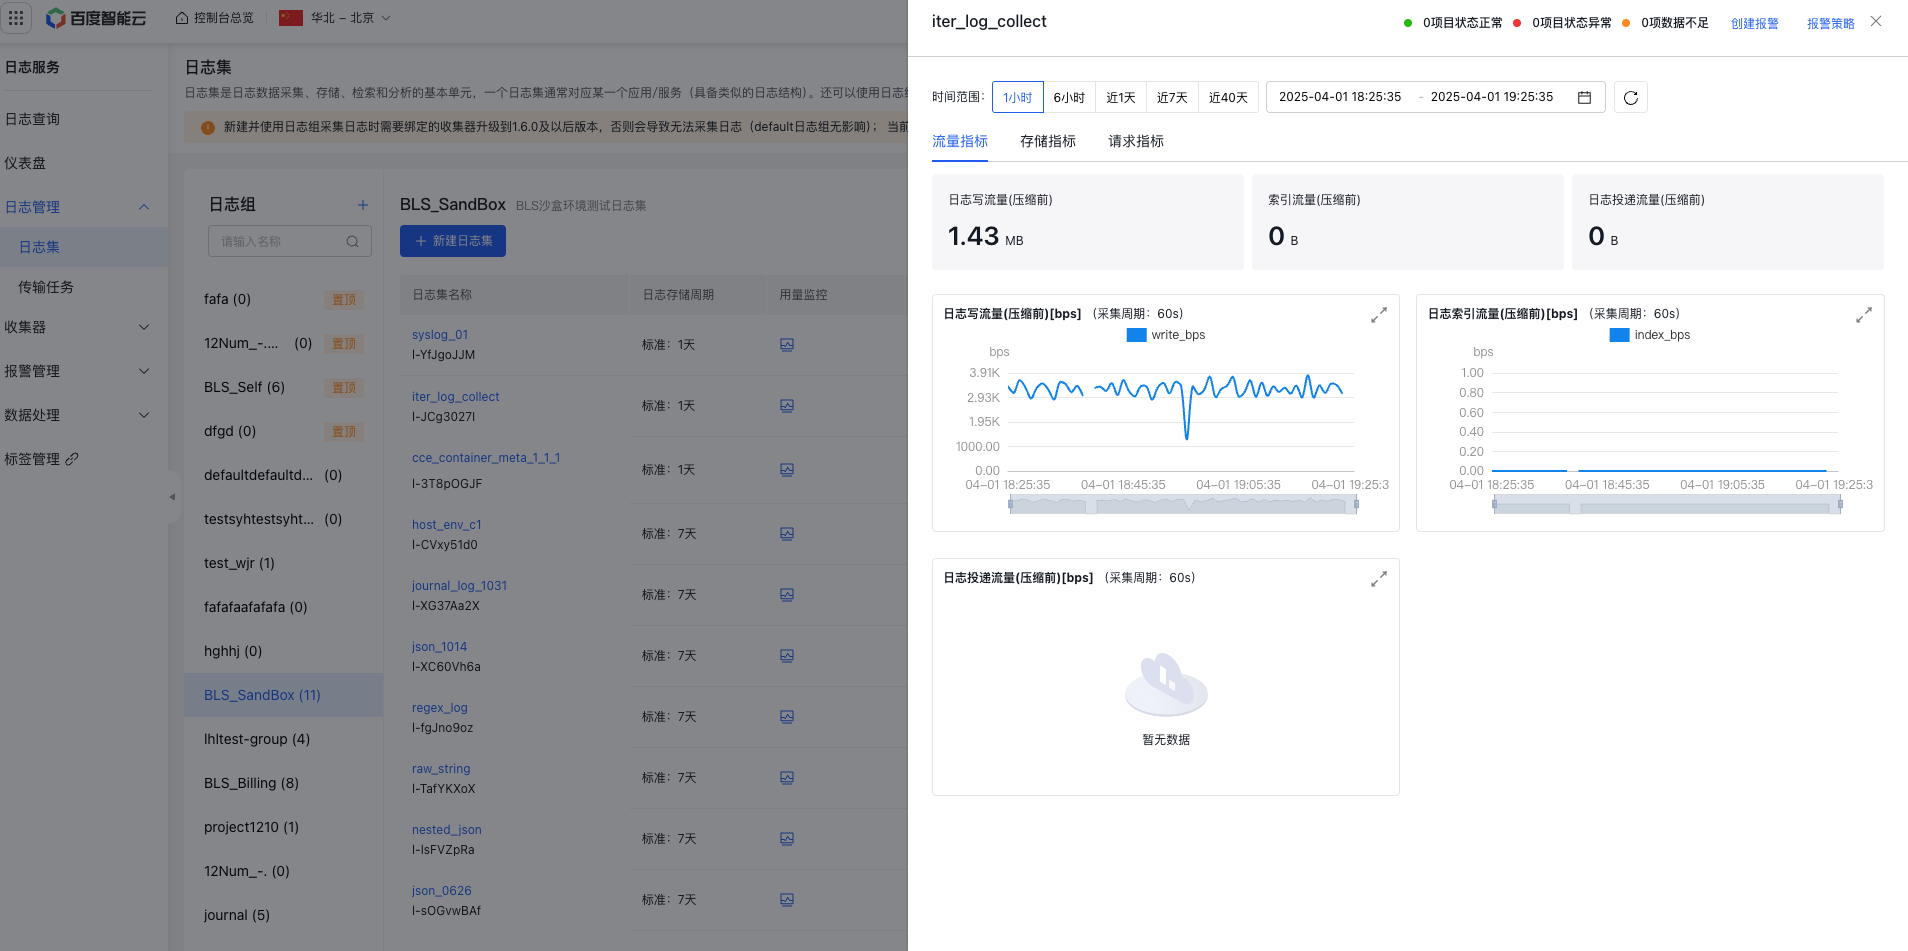The width and height of the screenshot is (1908, 951).
Task: Open usage monitor icon for raw_string
Action: (x=787, y=778)
